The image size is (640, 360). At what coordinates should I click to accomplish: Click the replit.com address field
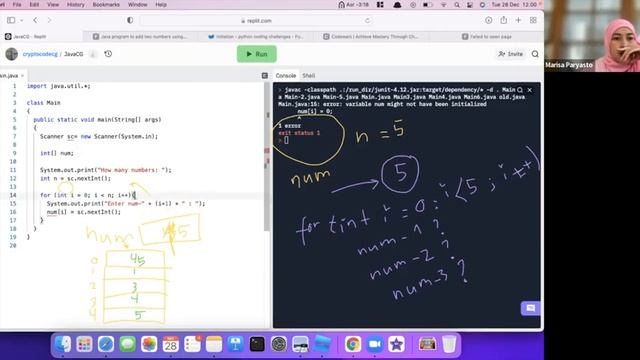pyautogui.click(x=256, y=20)
